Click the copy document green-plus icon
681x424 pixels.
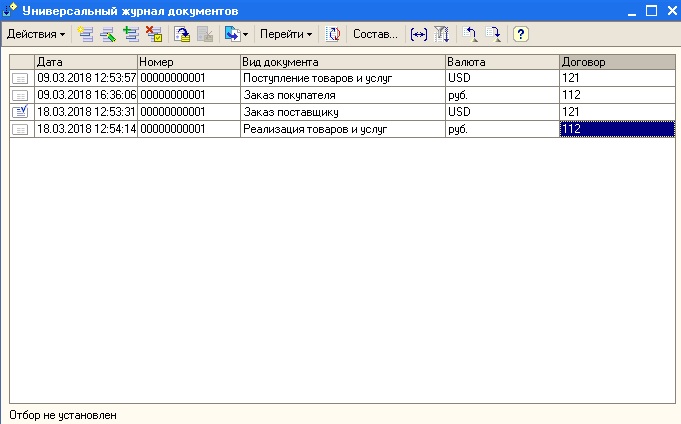click(x=130, y=34)
